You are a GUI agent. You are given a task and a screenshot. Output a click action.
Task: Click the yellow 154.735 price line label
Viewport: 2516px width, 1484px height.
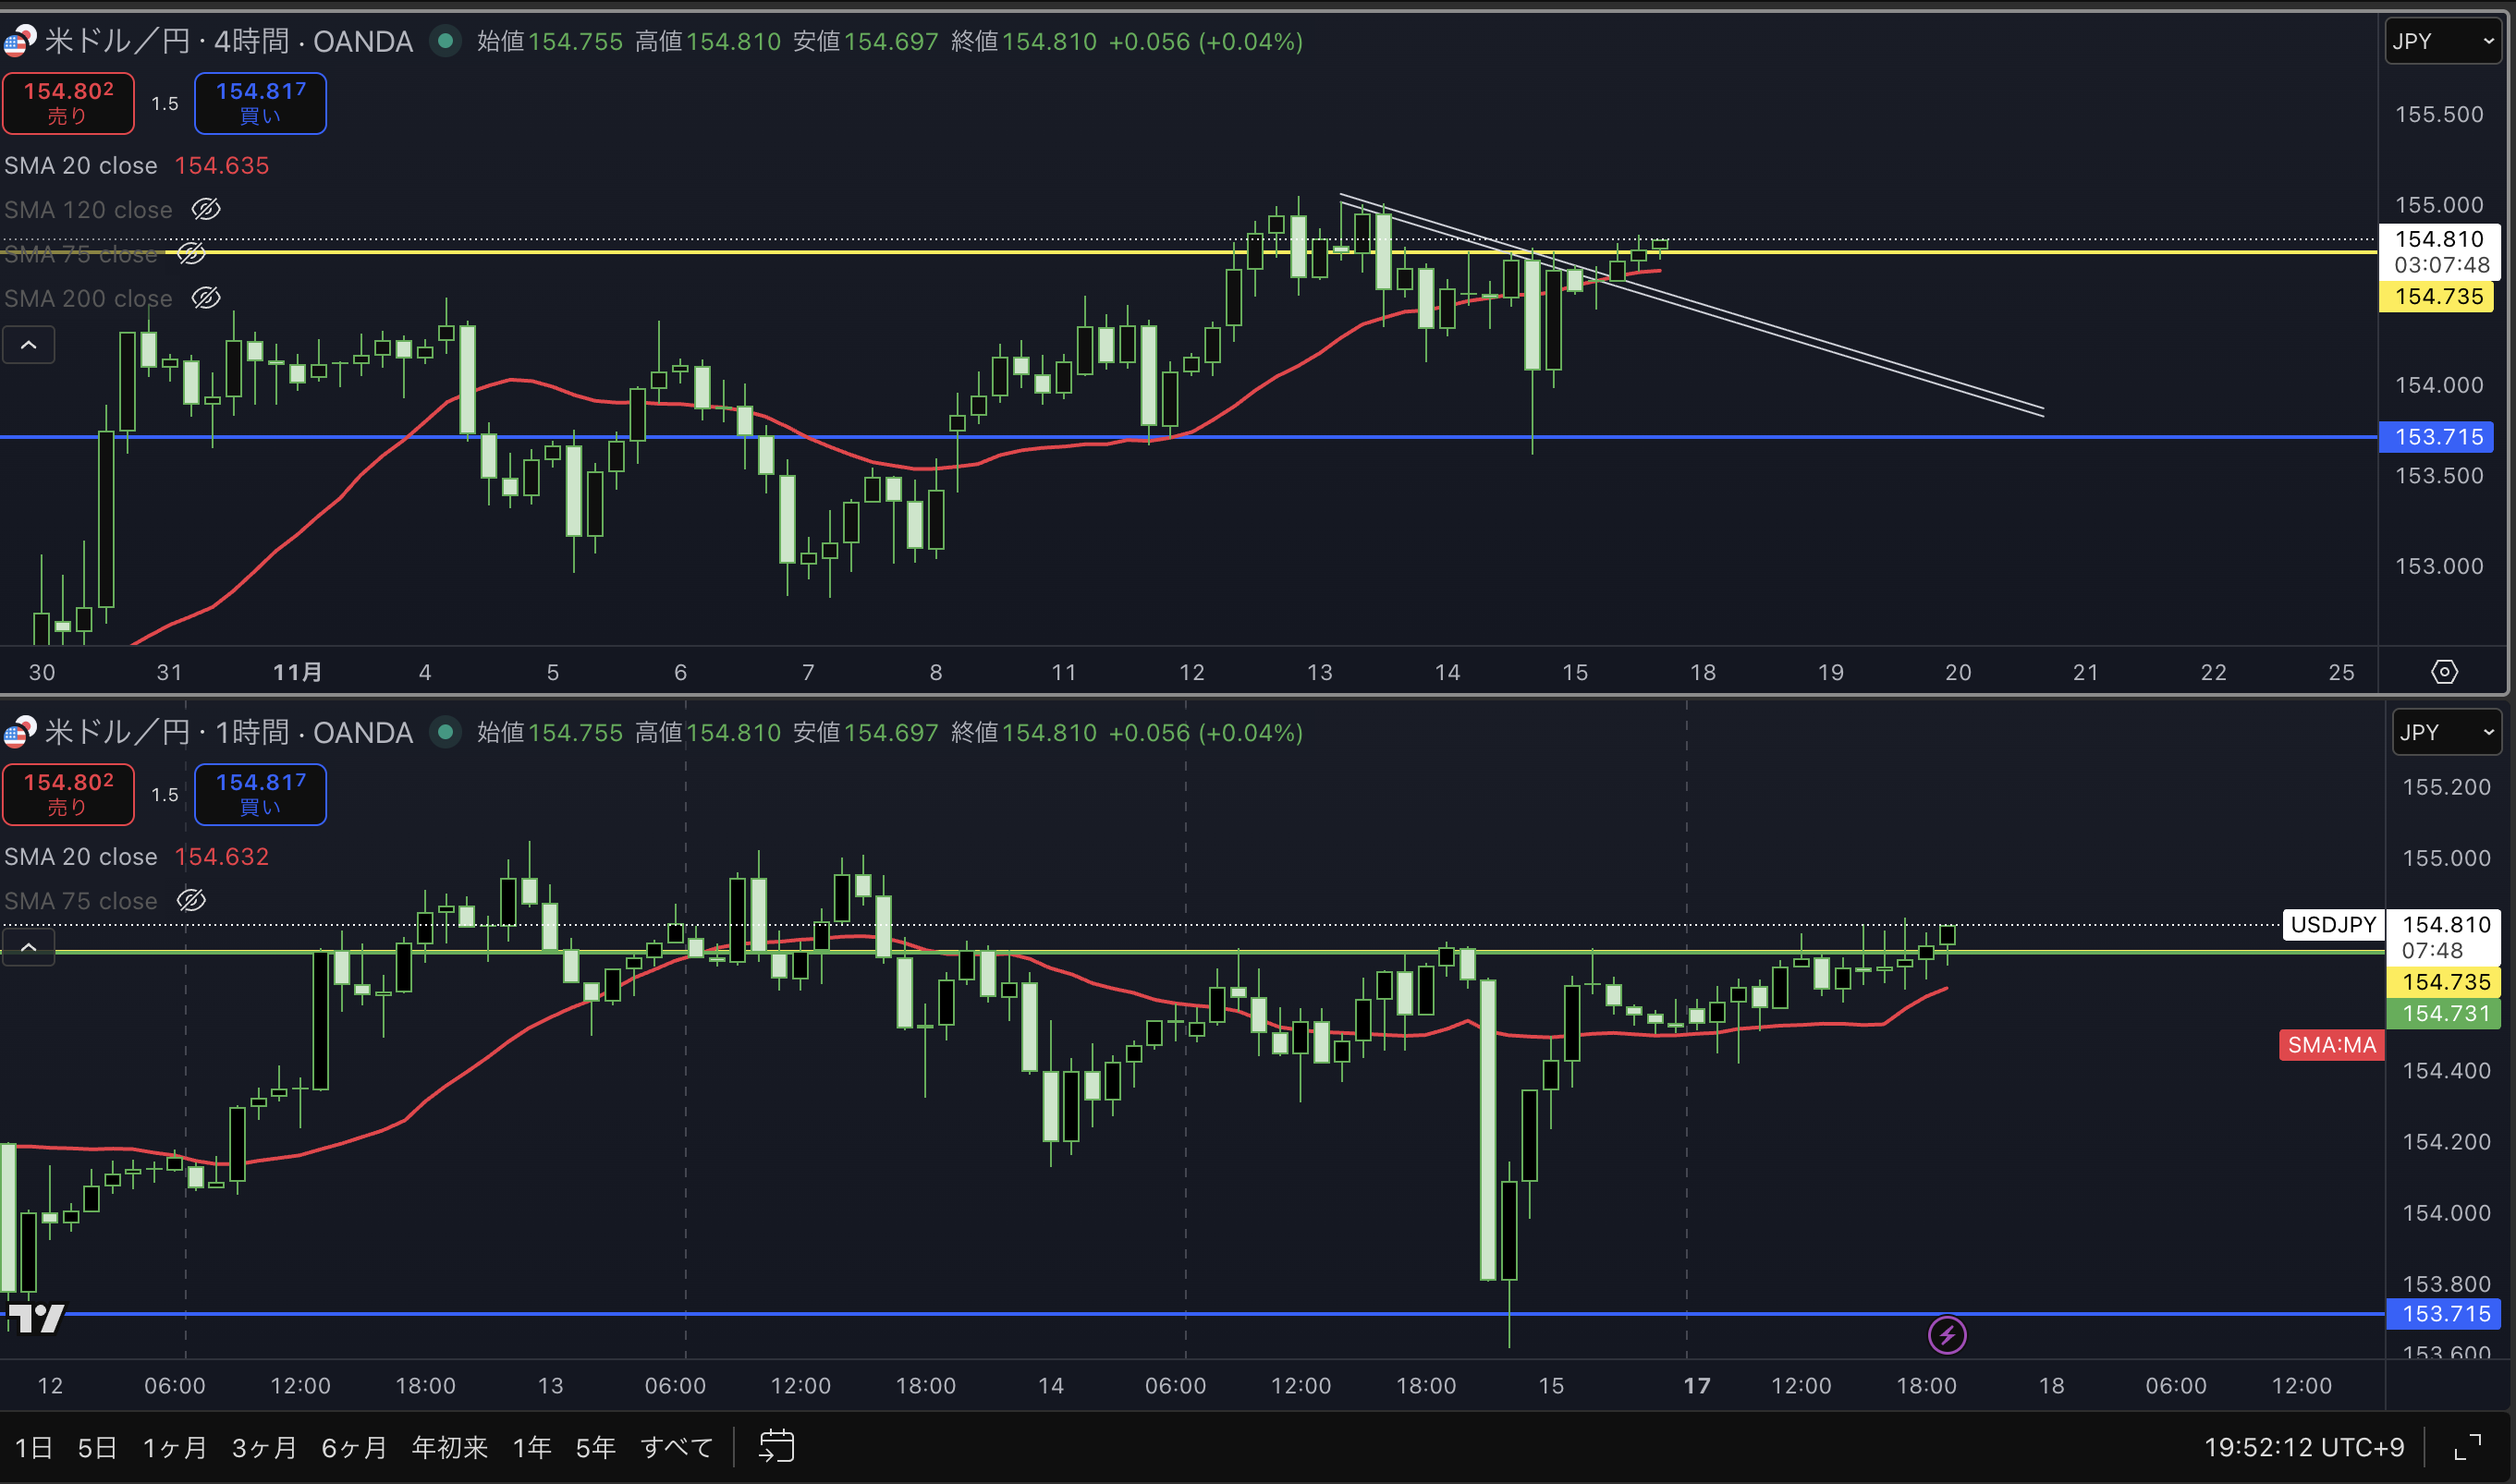pos(2437,297)
